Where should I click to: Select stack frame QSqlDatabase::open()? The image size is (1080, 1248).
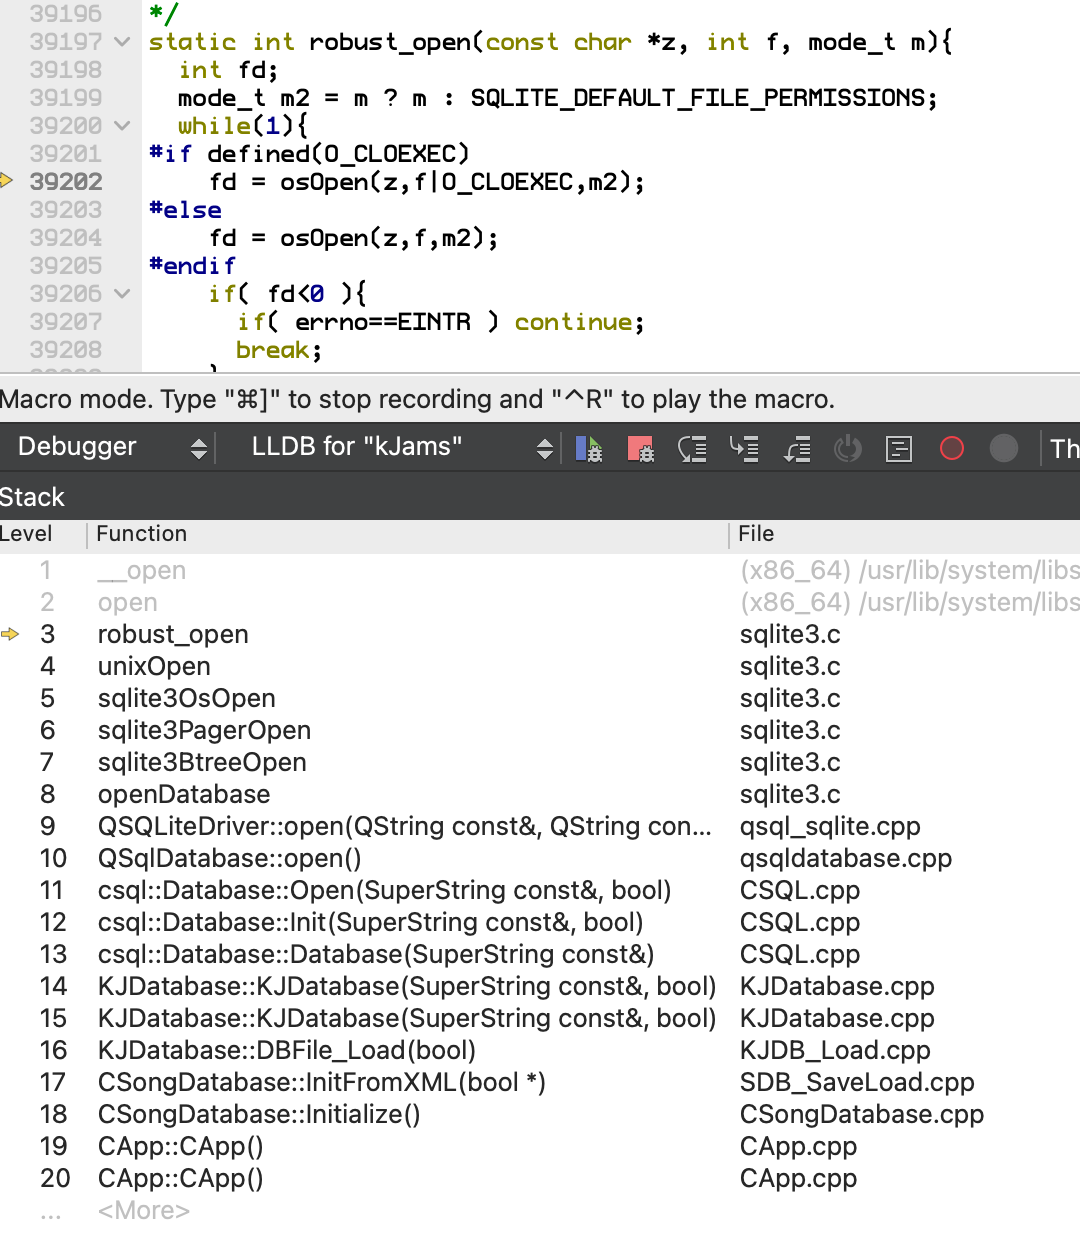540,858
